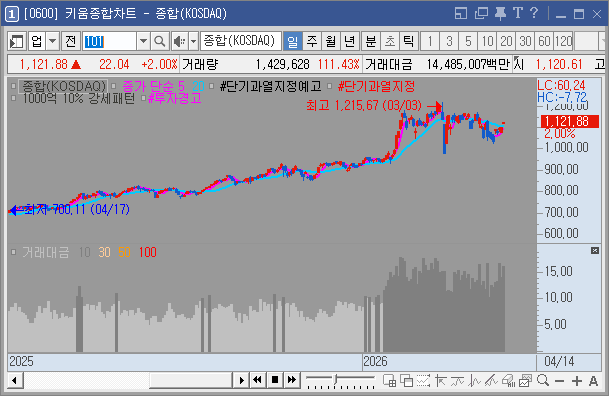Click the bottom toolbar magnifier zoom icon

tap(543, 381)
